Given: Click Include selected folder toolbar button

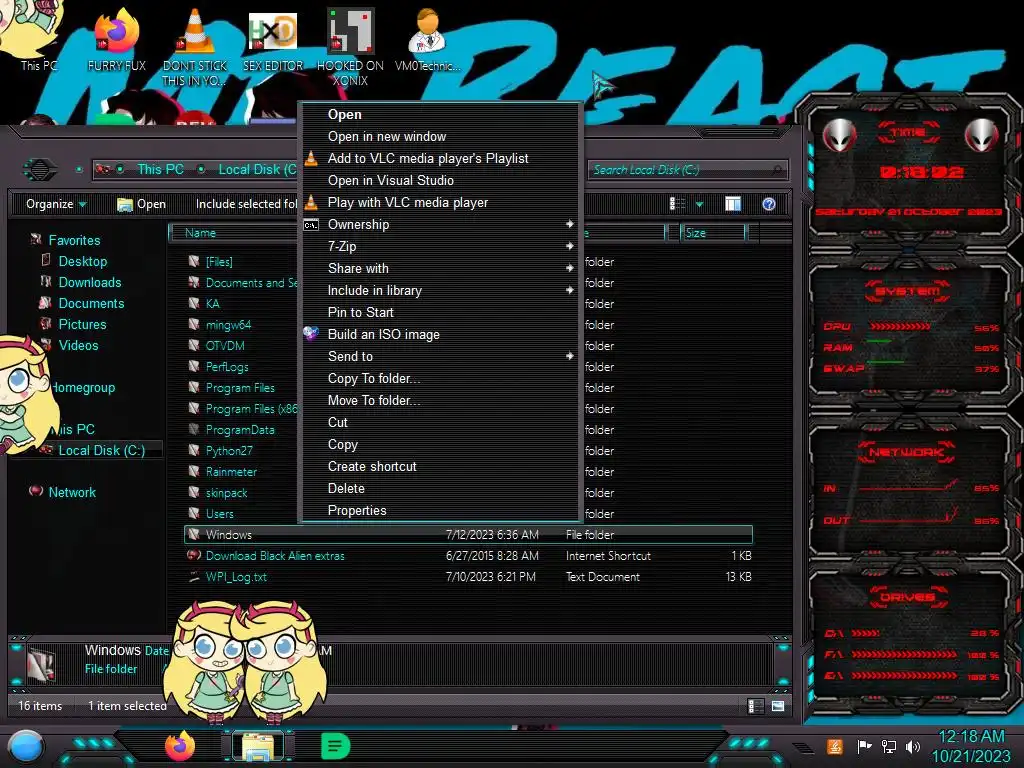Looking at the screenshot, I should (246, 204).
